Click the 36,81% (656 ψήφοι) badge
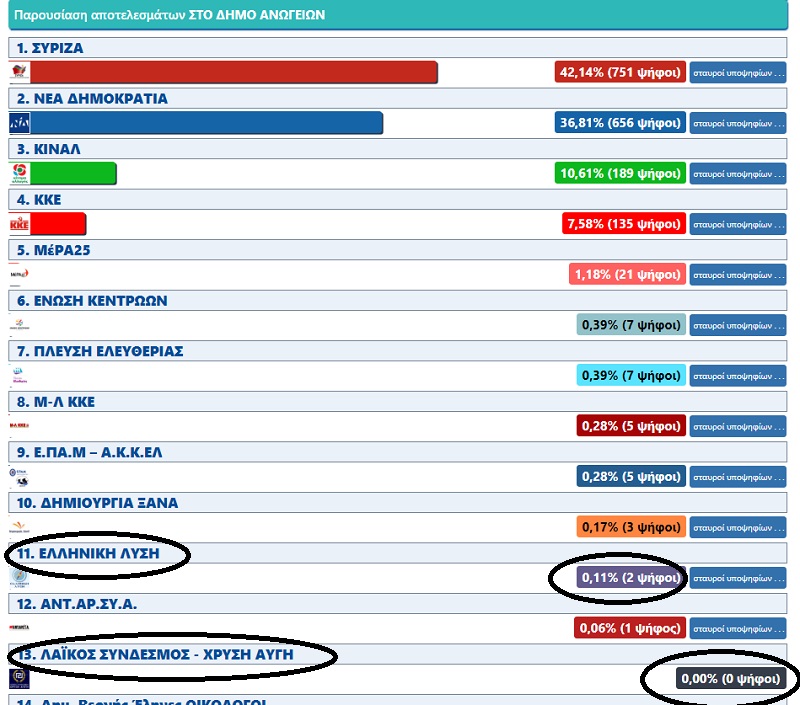 click(619, 122)
